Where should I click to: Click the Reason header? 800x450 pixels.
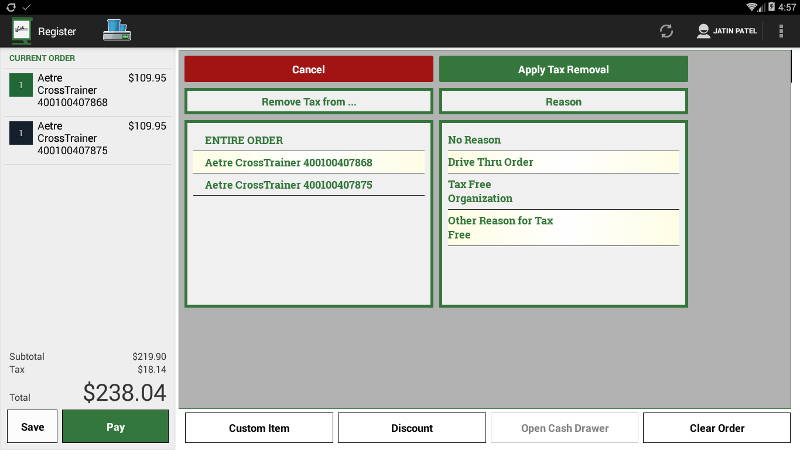click(563, 102)
